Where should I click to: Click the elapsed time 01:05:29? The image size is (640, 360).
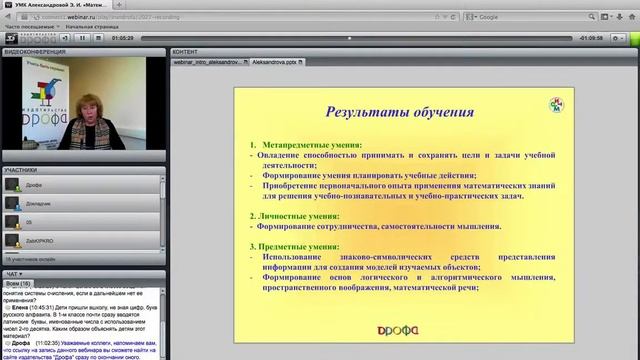123,38
